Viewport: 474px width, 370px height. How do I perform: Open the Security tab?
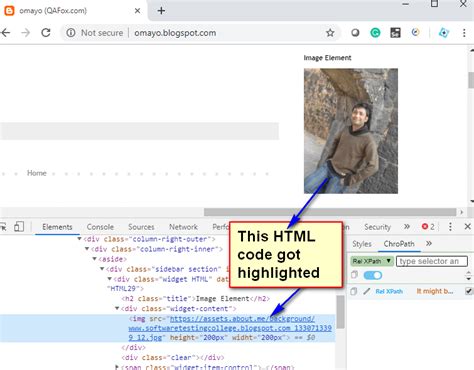tap(377, 227)
